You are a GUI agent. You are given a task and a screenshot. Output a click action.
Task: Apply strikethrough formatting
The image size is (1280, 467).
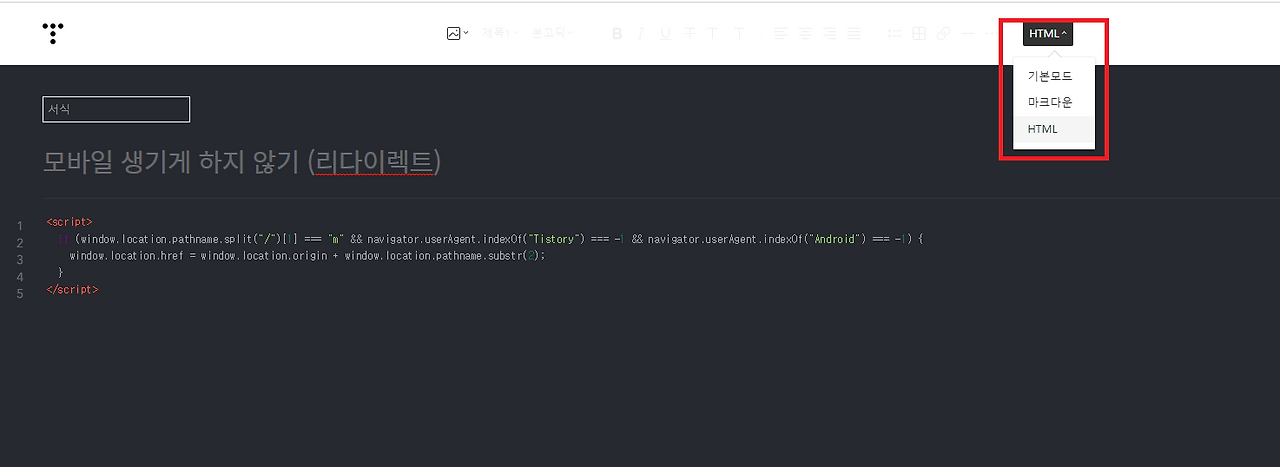690,34
